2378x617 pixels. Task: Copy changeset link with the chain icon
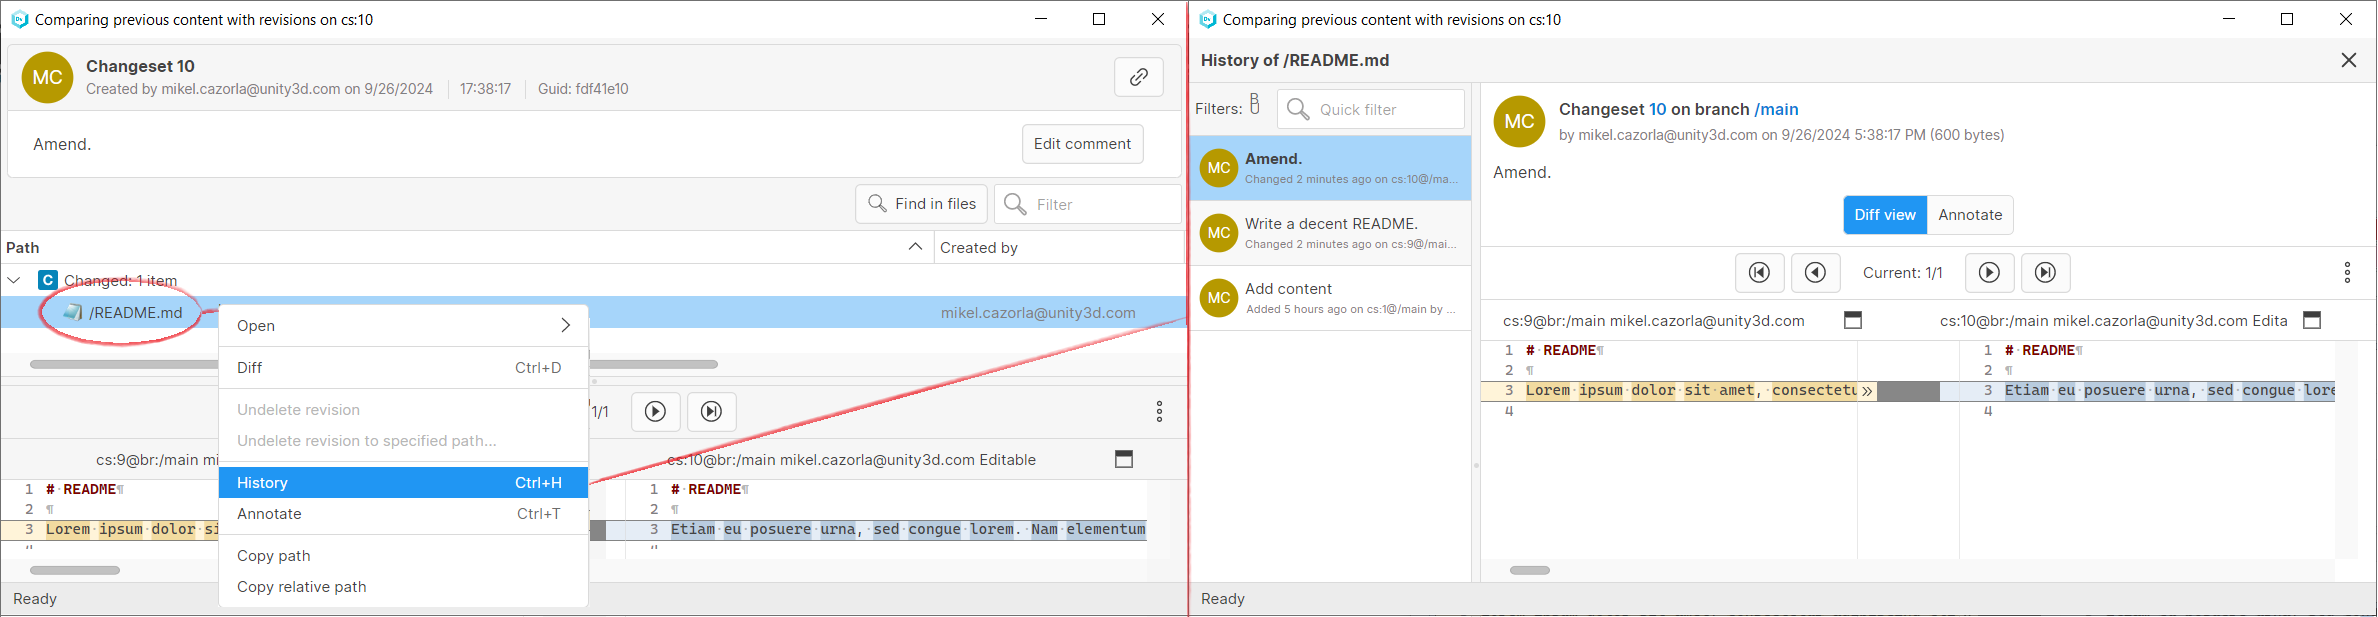pyautogui.click(x=1138, y=77)
